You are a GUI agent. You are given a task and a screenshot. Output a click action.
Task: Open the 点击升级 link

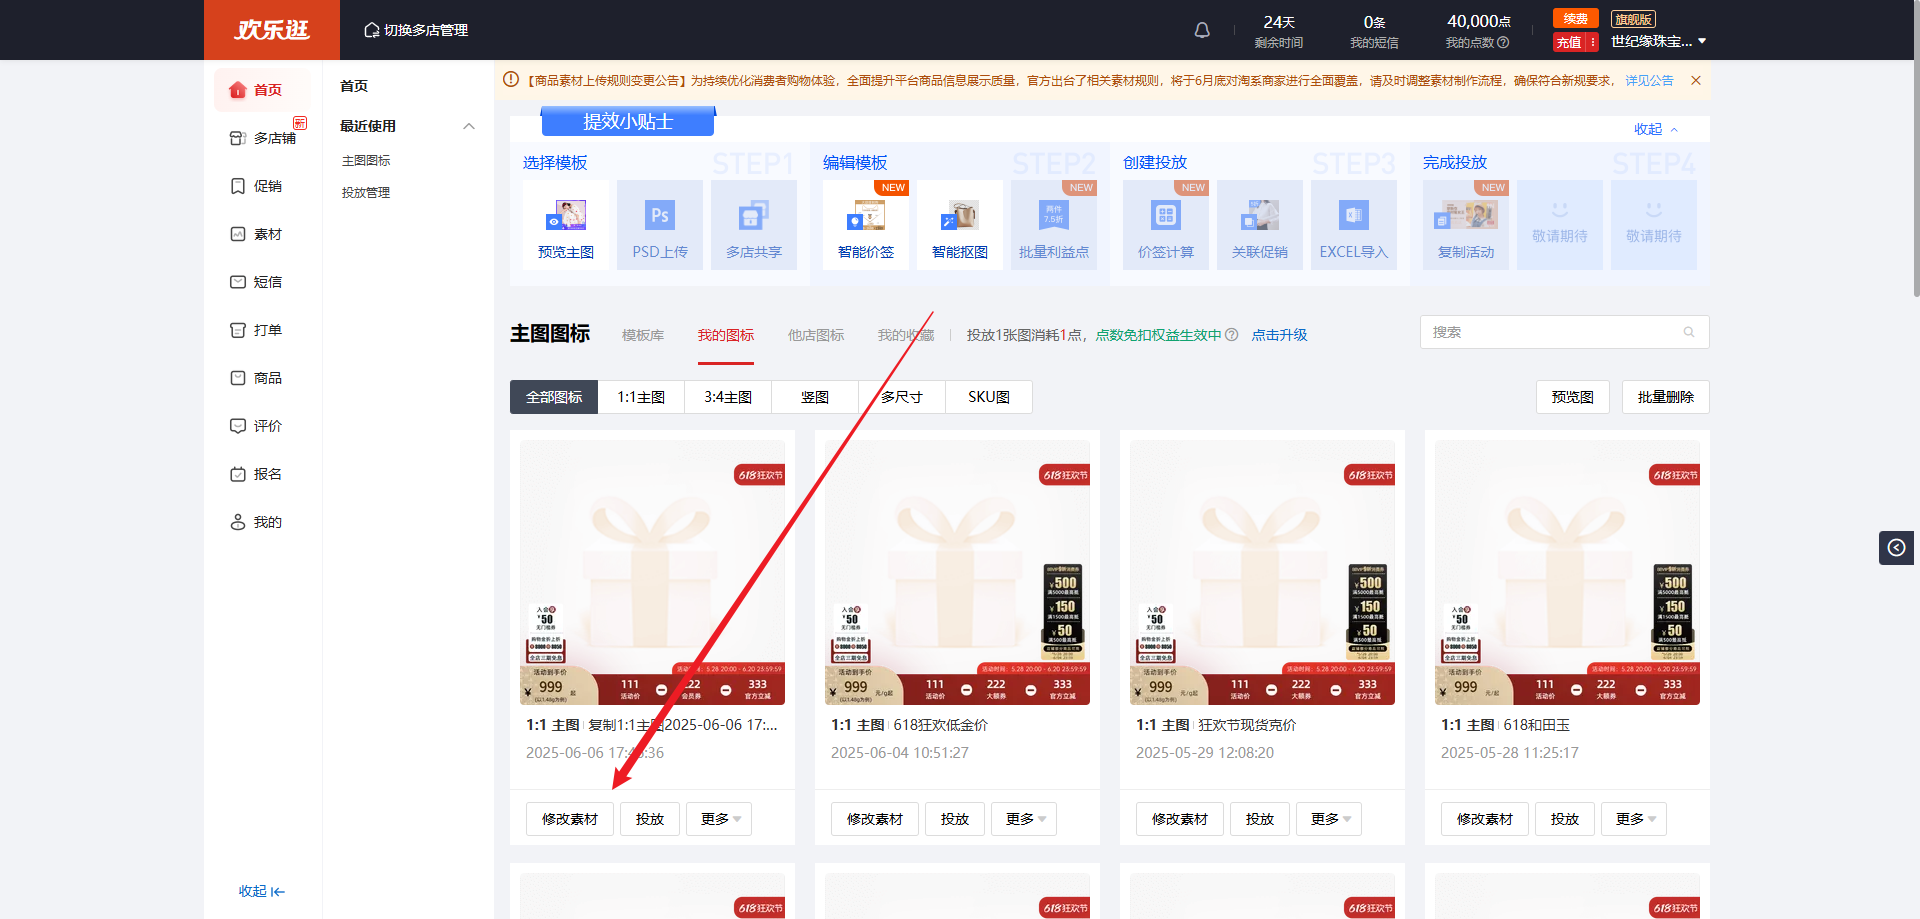click(x=1279, y=335)
